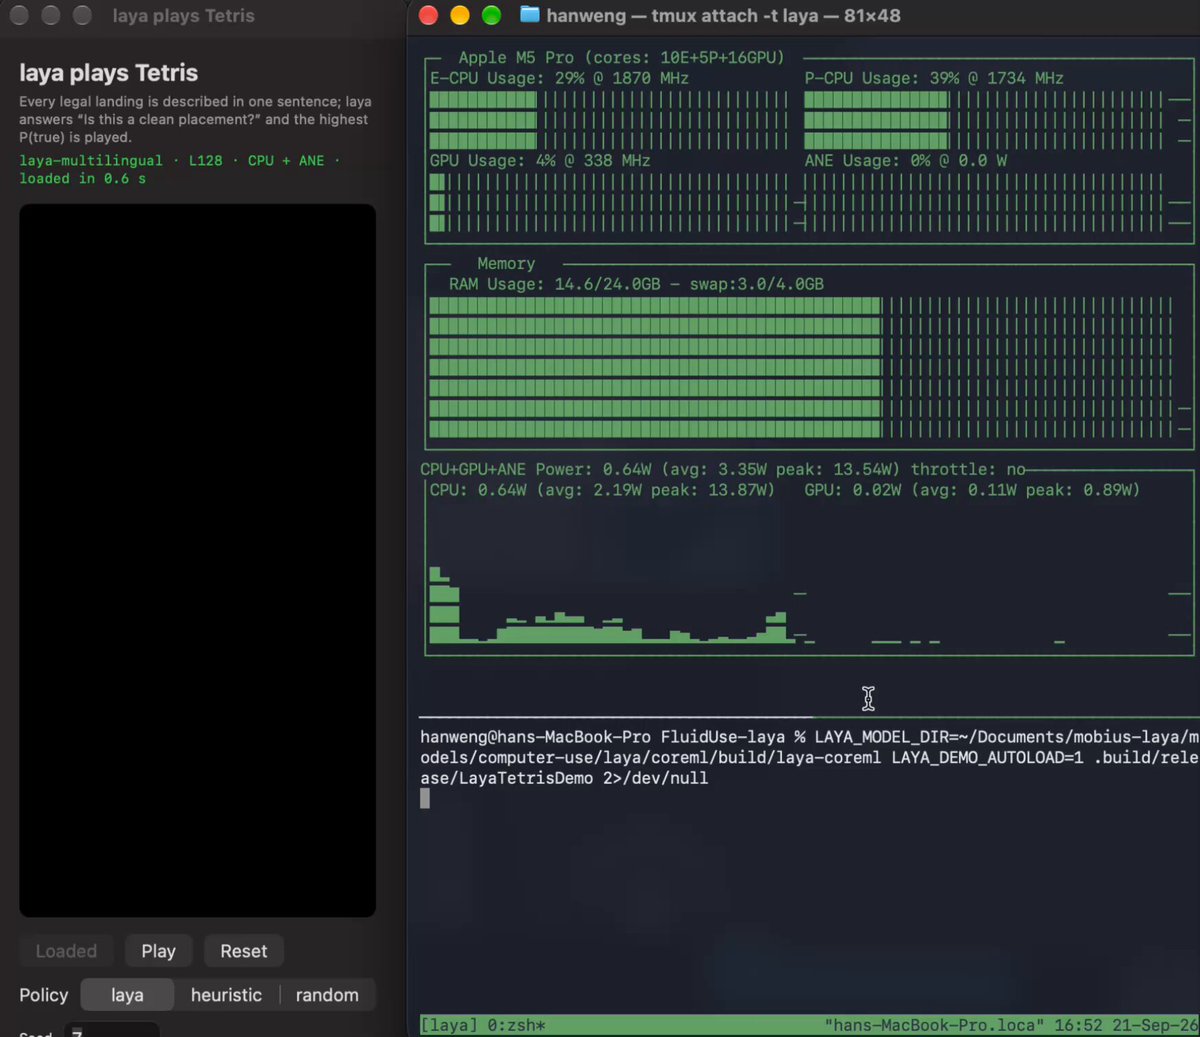Image resolution: width=1200 pixels, height=1037 pixels.
Task: Click the "laya plays Tetris" bold heading
Action: 108,73
